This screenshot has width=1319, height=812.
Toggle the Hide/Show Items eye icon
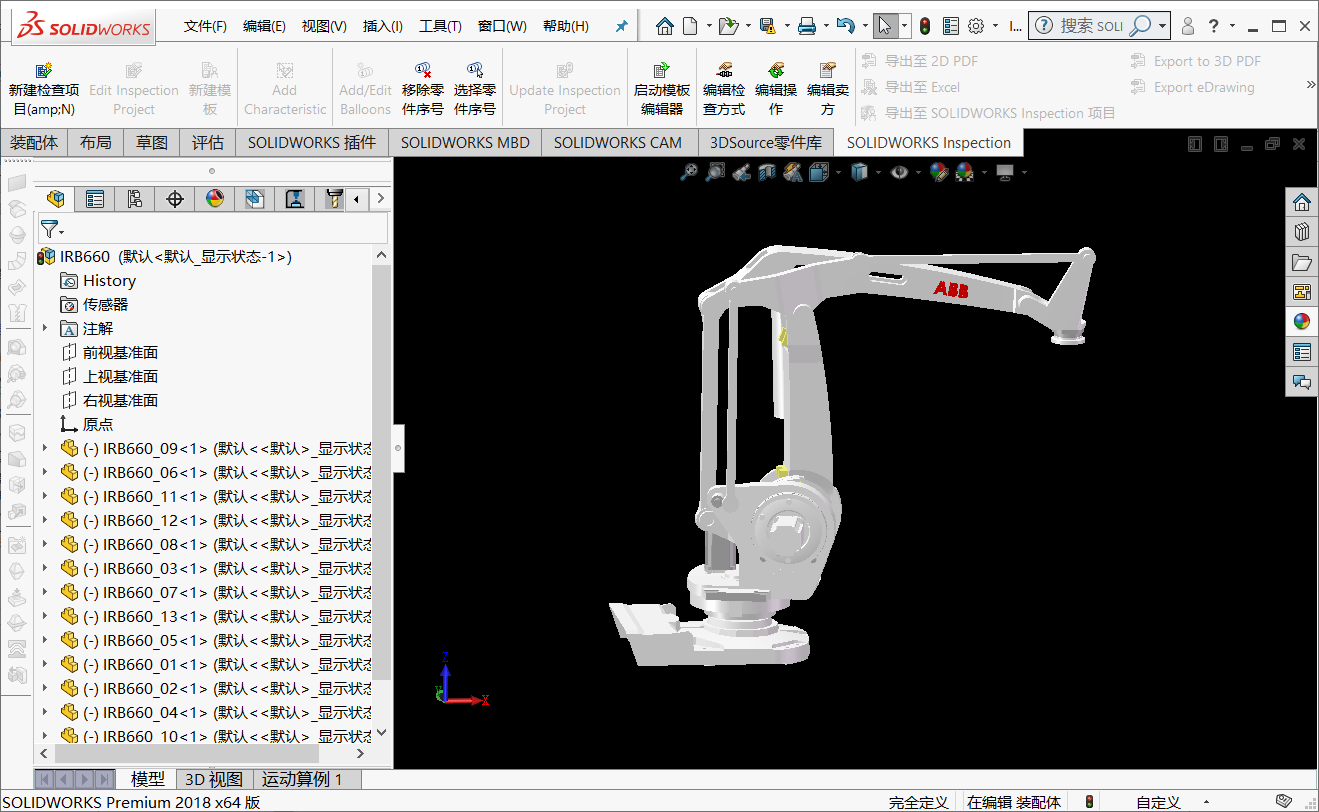tap(897, 172)
